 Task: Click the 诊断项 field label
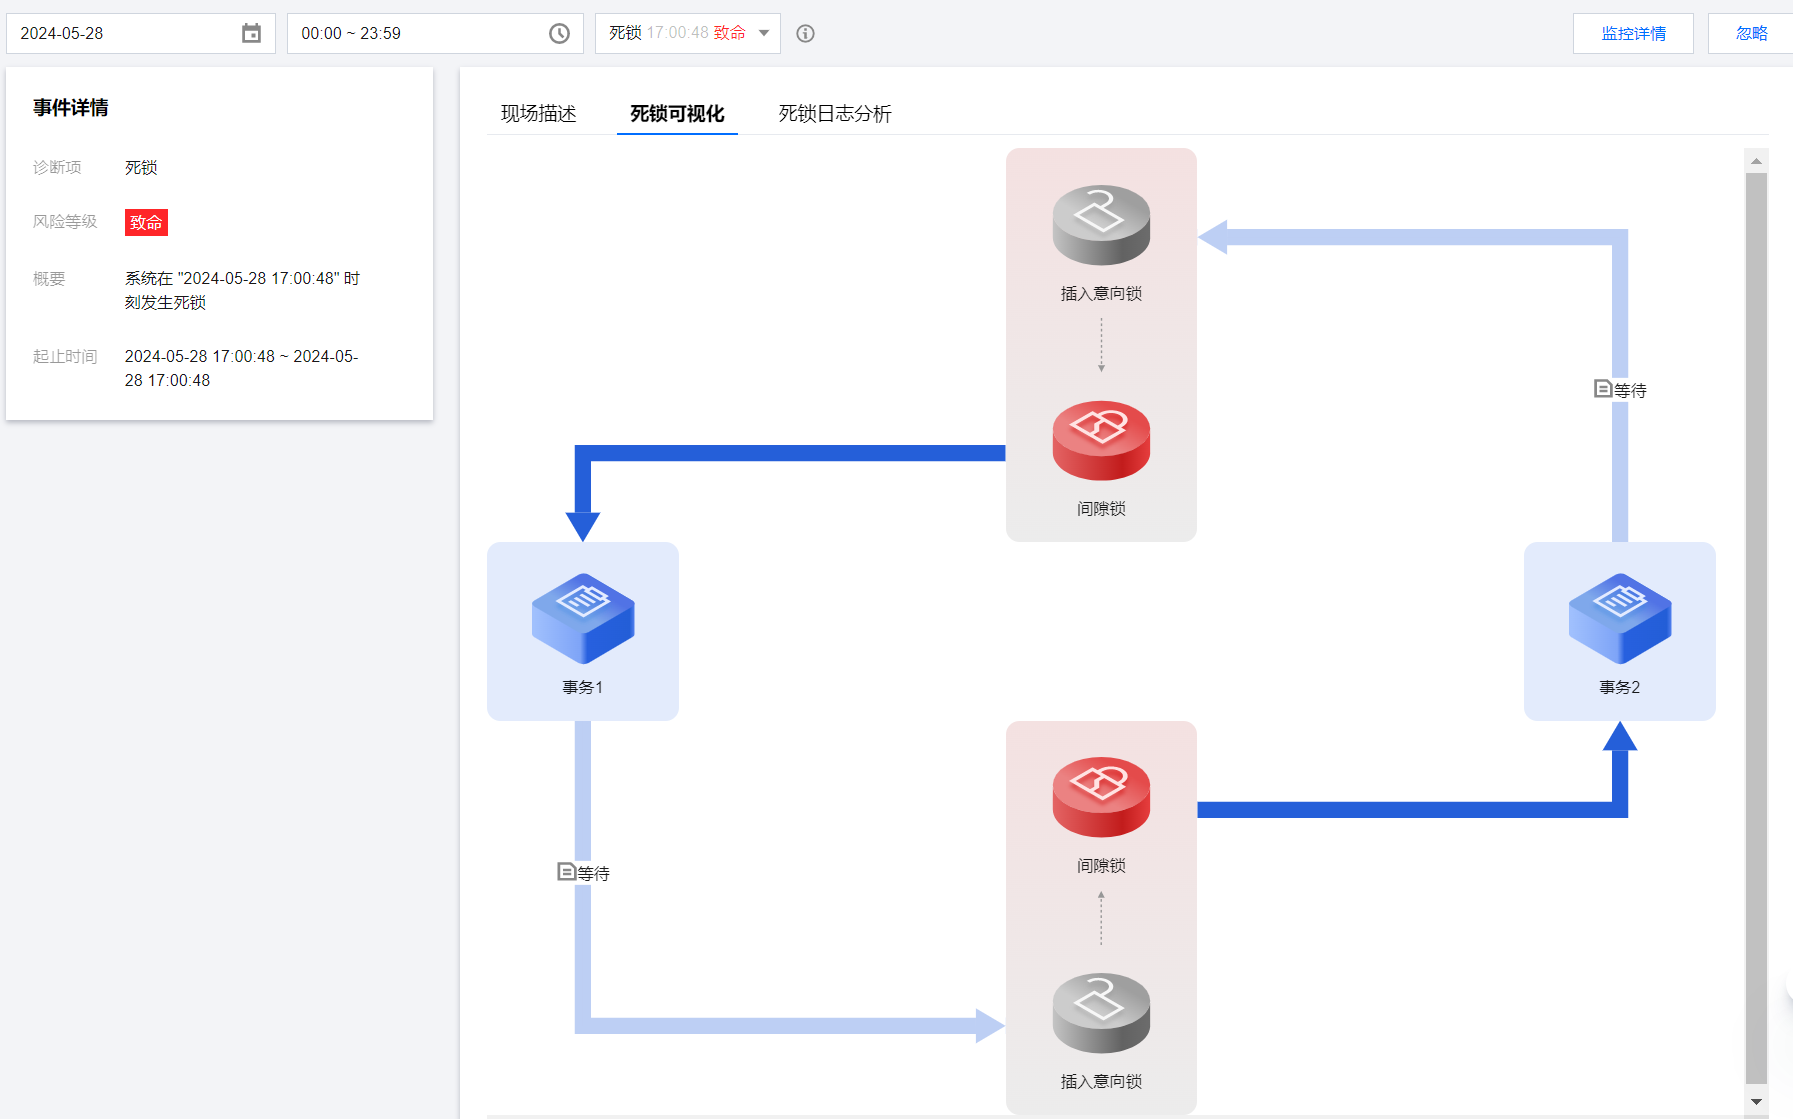pos(57,167)
